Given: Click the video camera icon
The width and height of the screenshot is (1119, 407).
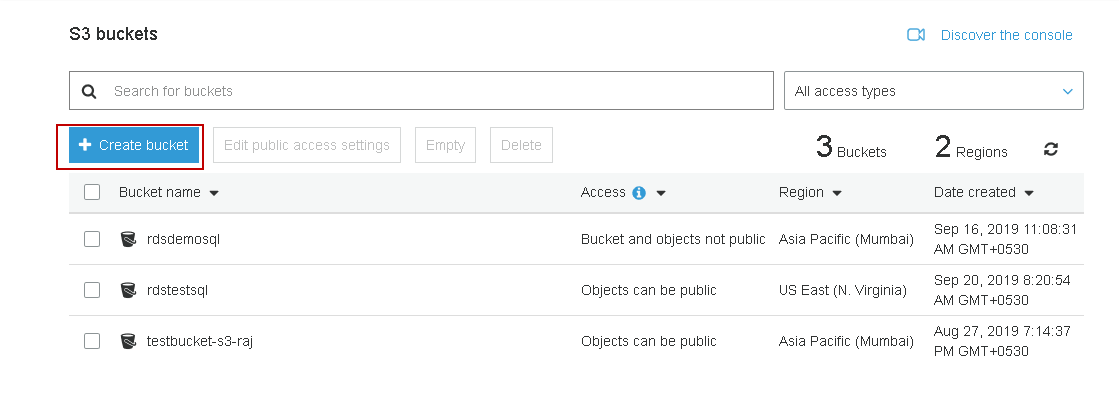Looking at the screenshot, I should tap(916, 35).
